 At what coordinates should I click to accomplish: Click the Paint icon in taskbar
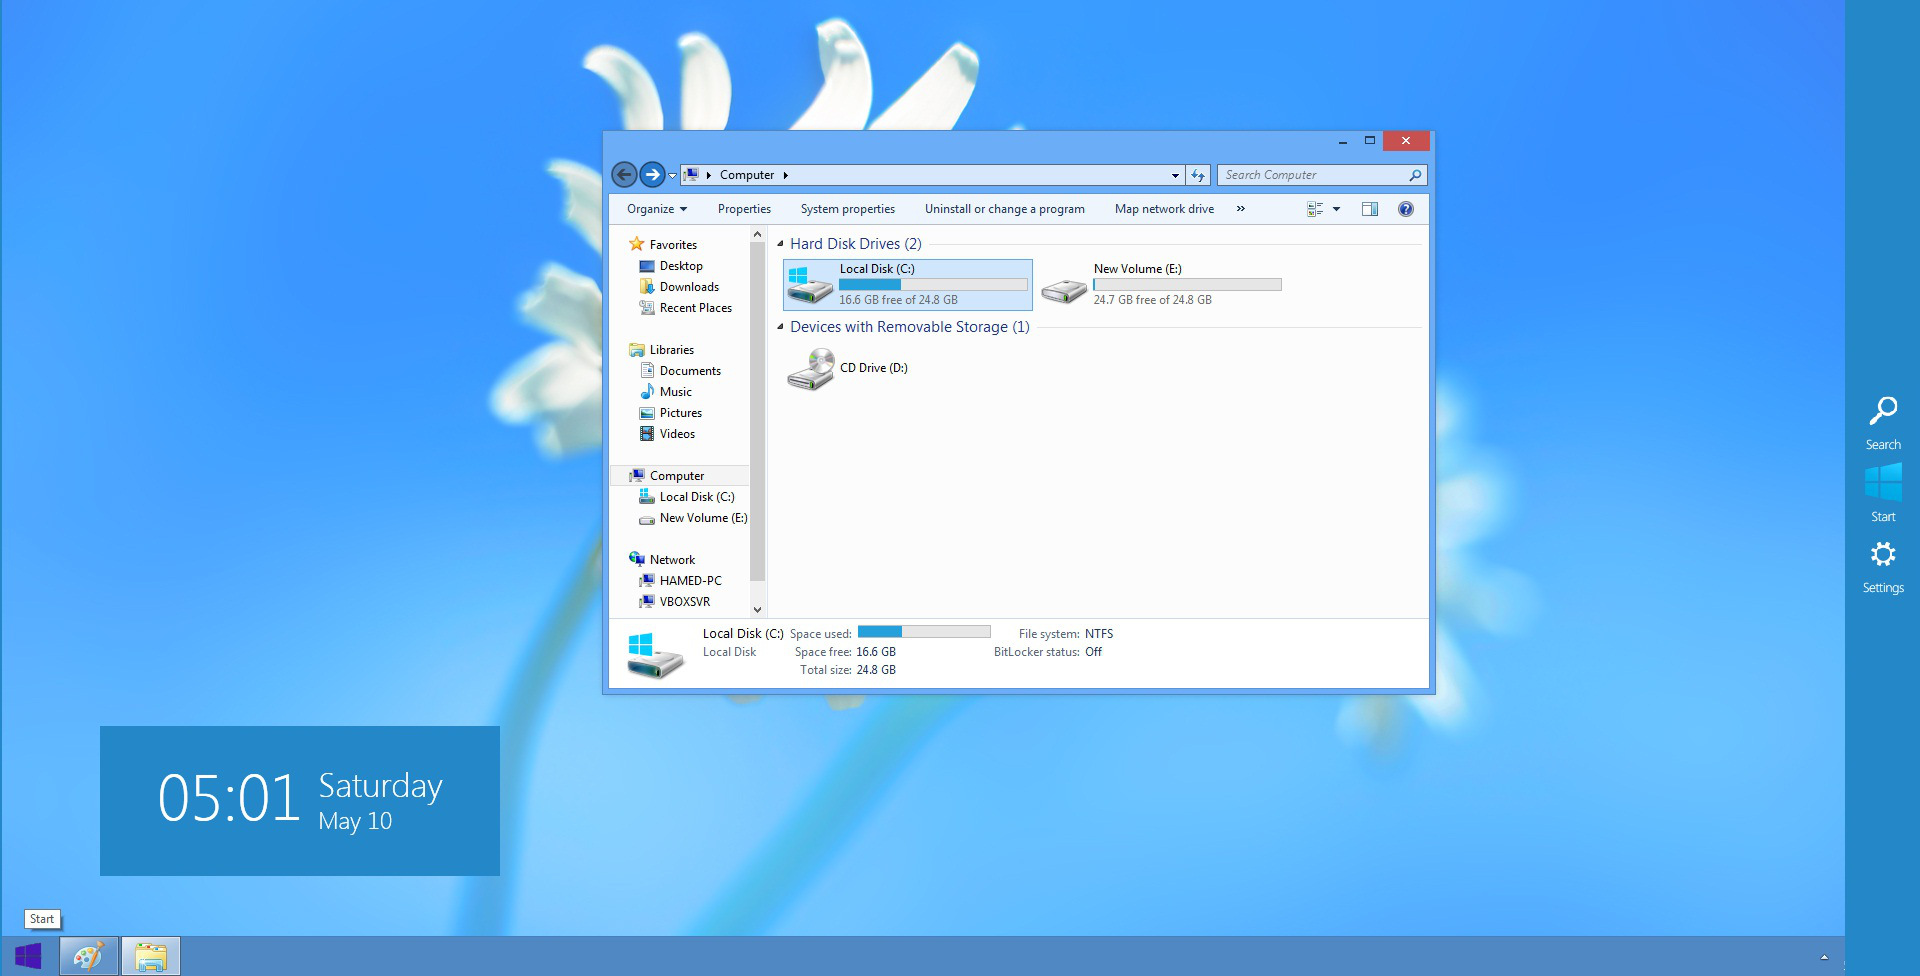(x=89, y=956)
